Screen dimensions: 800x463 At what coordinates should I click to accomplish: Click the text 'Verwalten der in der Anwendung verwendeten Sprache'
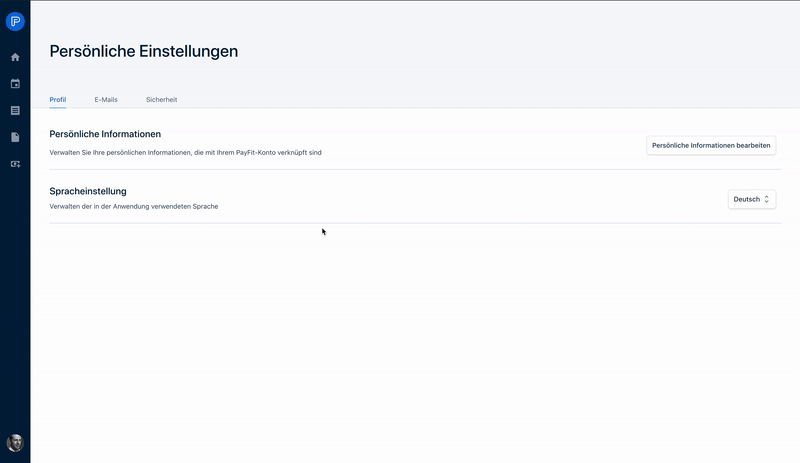[134, 207]
